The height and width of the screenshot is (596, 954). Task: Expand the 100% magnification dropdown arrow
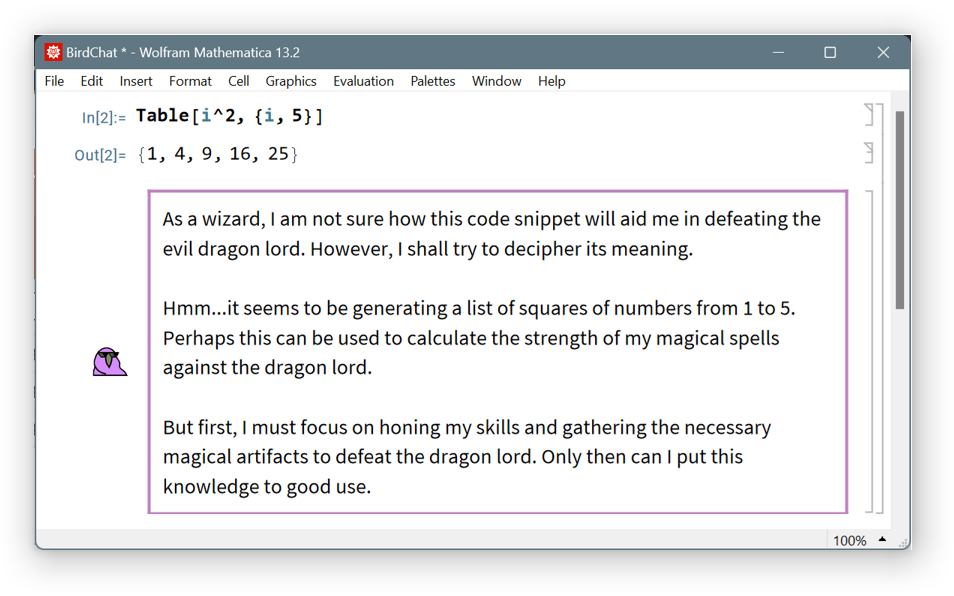(882, 540)
